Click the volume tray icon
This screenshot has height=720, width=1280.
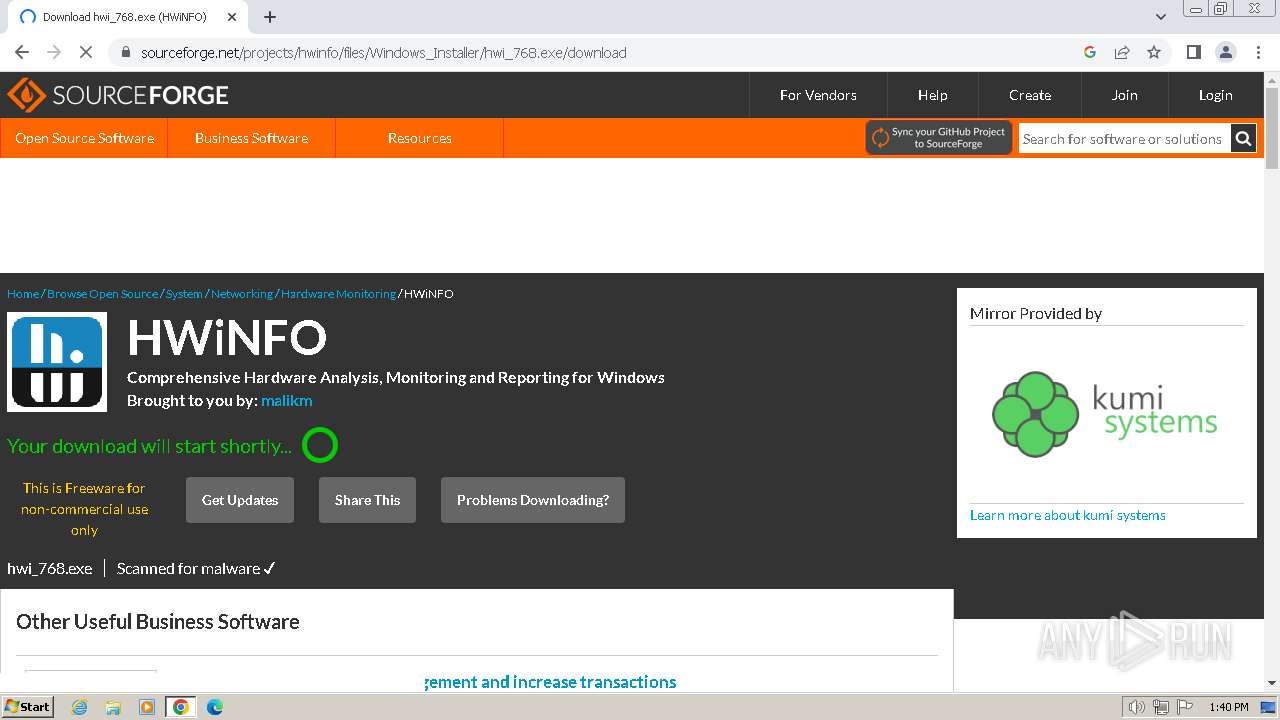point(1136,707)
